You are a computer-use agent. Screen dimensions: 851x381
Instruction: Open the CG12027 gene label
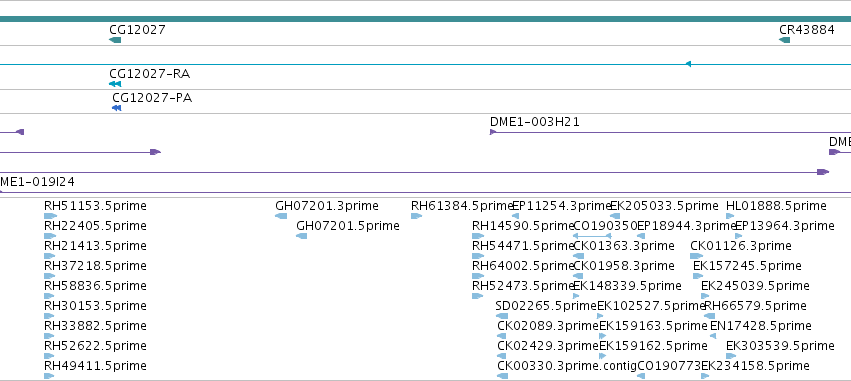(x=137, y=30)
